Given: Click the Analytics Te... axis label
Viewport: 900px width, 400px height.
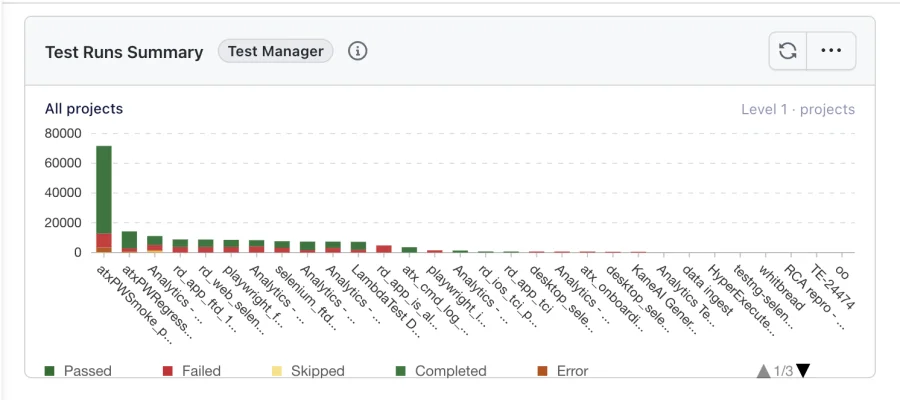Looking at the screenshot, I should [685, 294].
